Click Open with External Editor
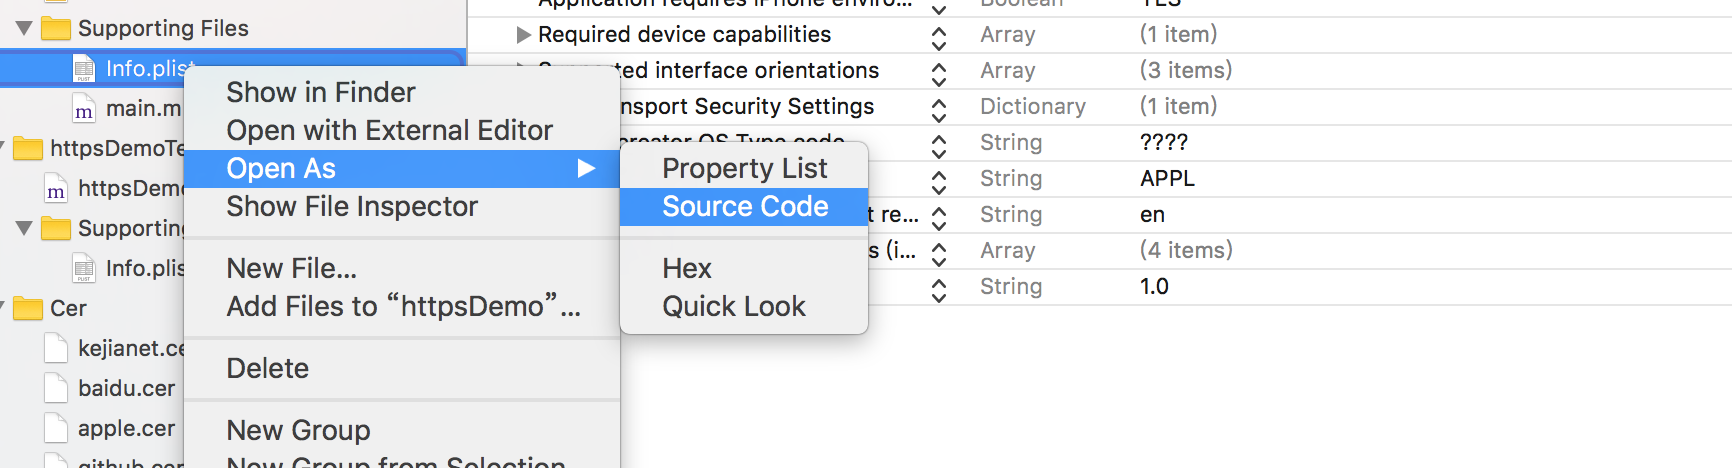Viewport: 1732px width, 468px height. pyautogui.click(x=389, y=130)
